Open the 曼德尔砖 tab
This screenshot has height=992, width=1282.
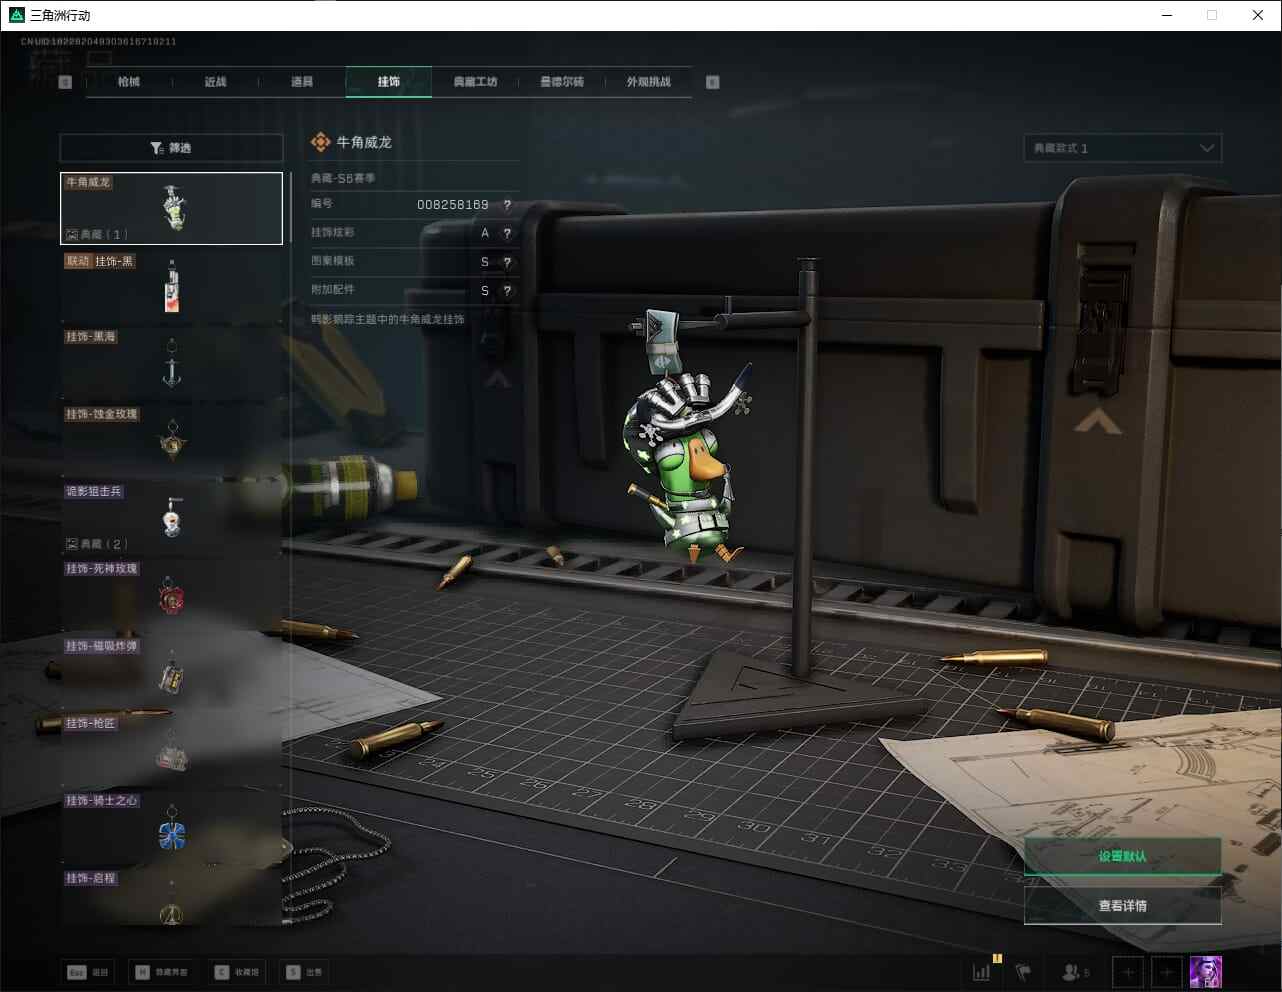562,82
